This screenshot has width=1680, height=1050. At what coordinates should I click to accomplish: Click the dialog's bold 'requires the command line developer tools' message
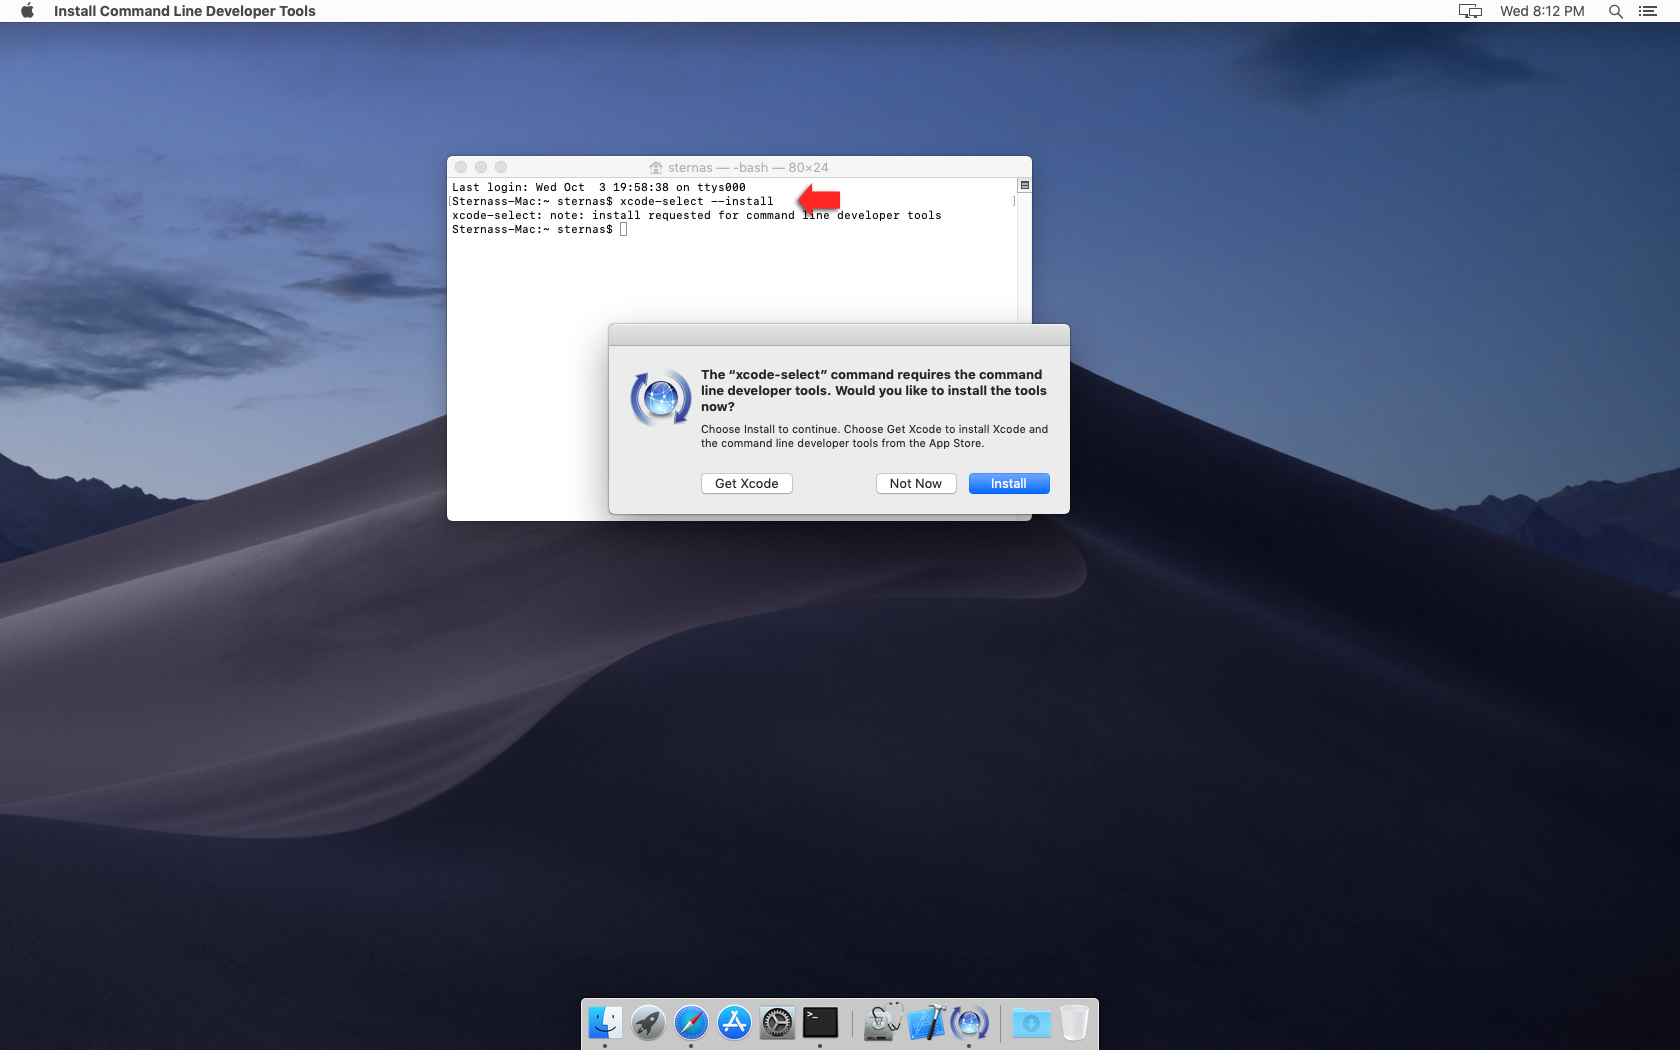[874, 391]
